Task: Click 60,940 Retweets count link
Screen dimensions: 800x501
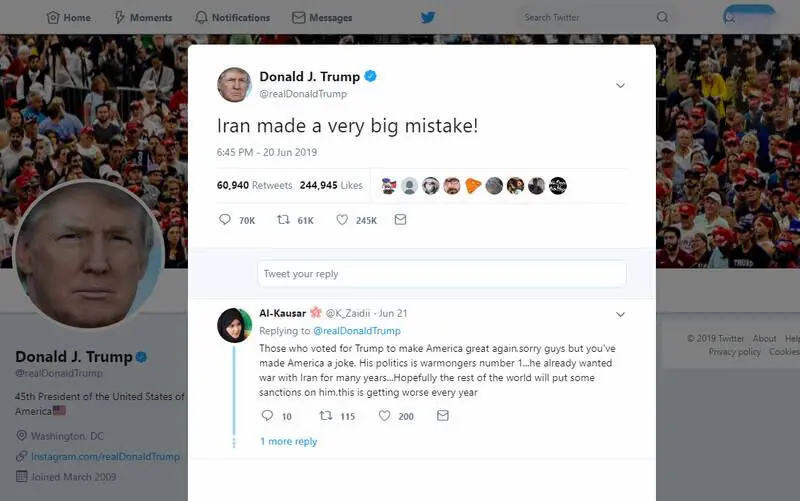Action: coord(254,185)
